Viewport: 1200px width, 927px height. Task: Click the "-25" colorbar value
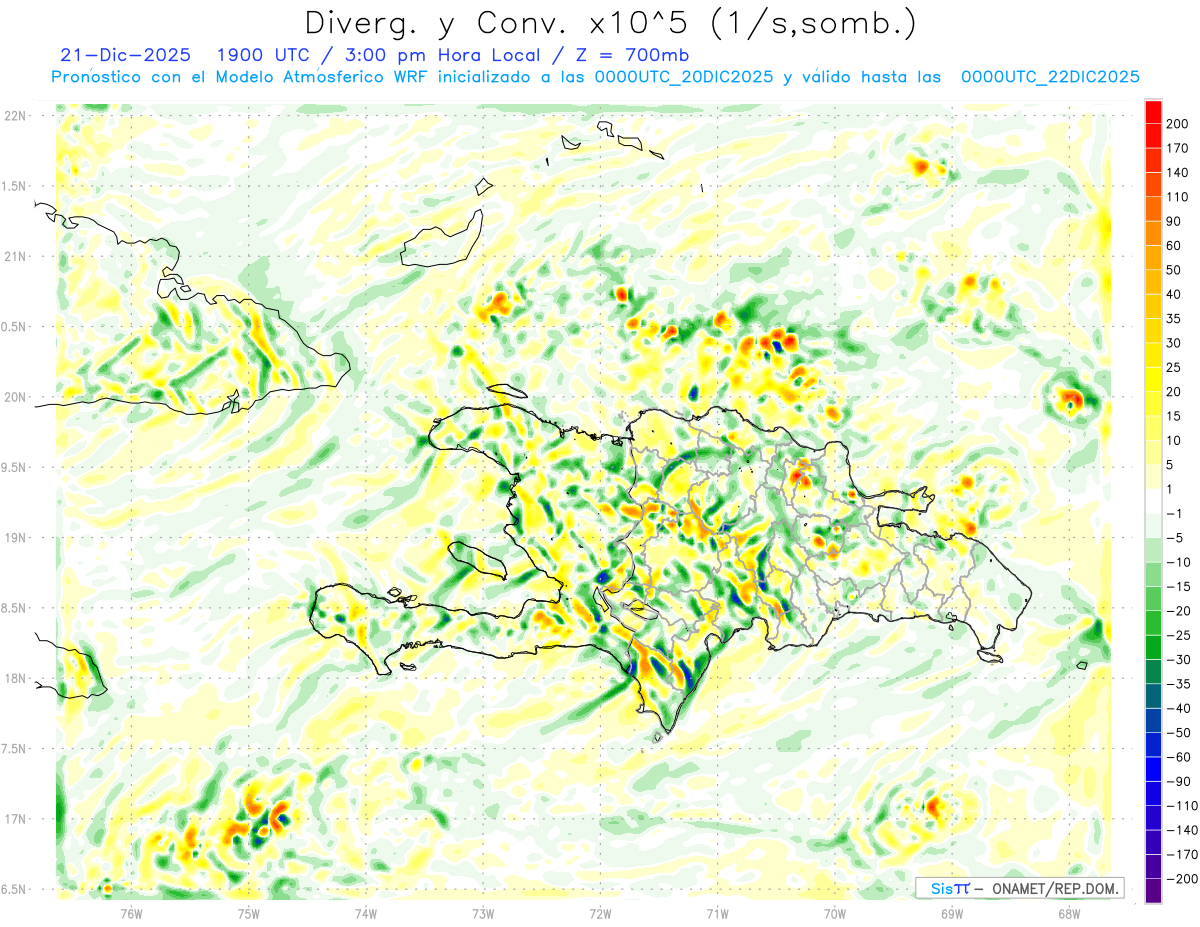1178,634
